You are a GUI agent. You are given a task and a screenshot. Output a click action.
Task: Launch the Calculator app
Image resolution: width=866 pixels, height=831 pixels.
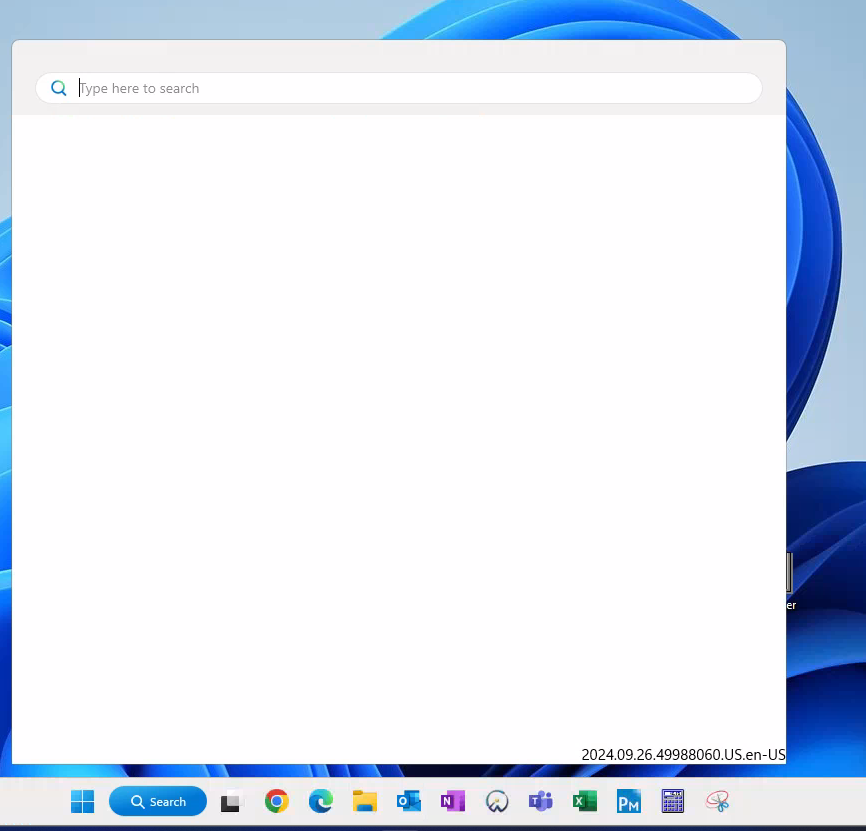(x=672, y=801)
